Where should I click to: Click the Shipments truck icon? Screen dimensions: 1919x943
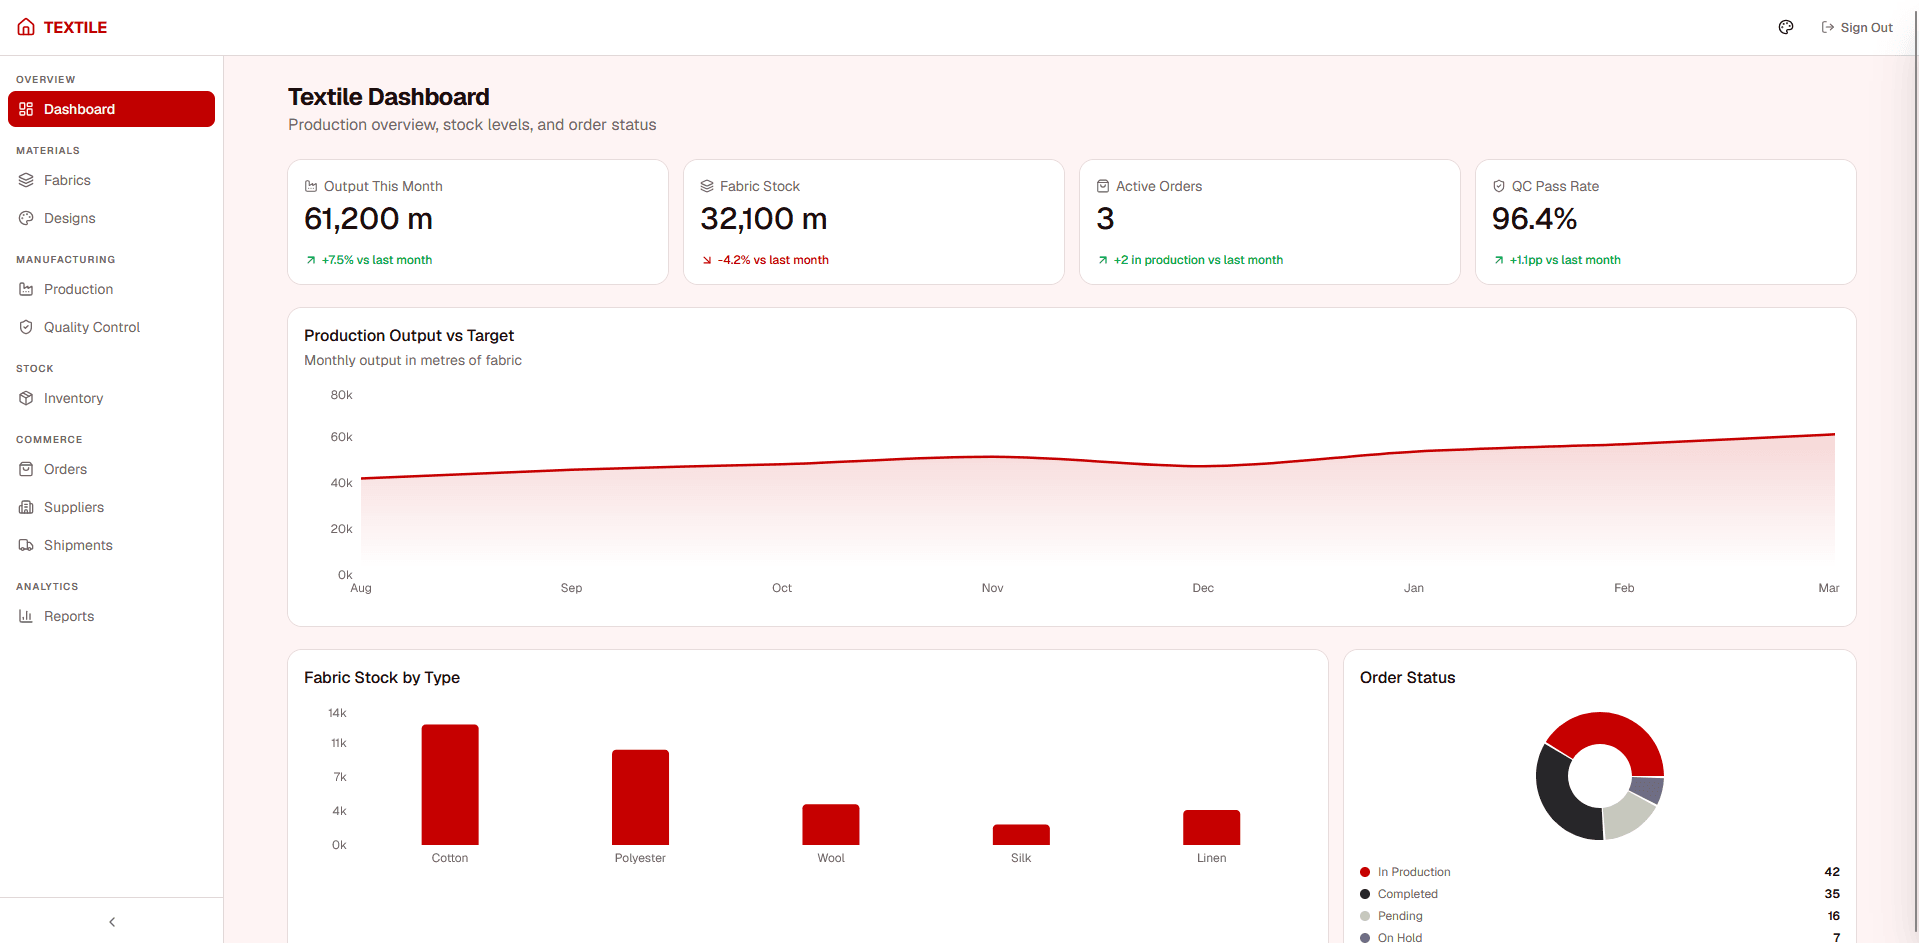coord(26,545)
